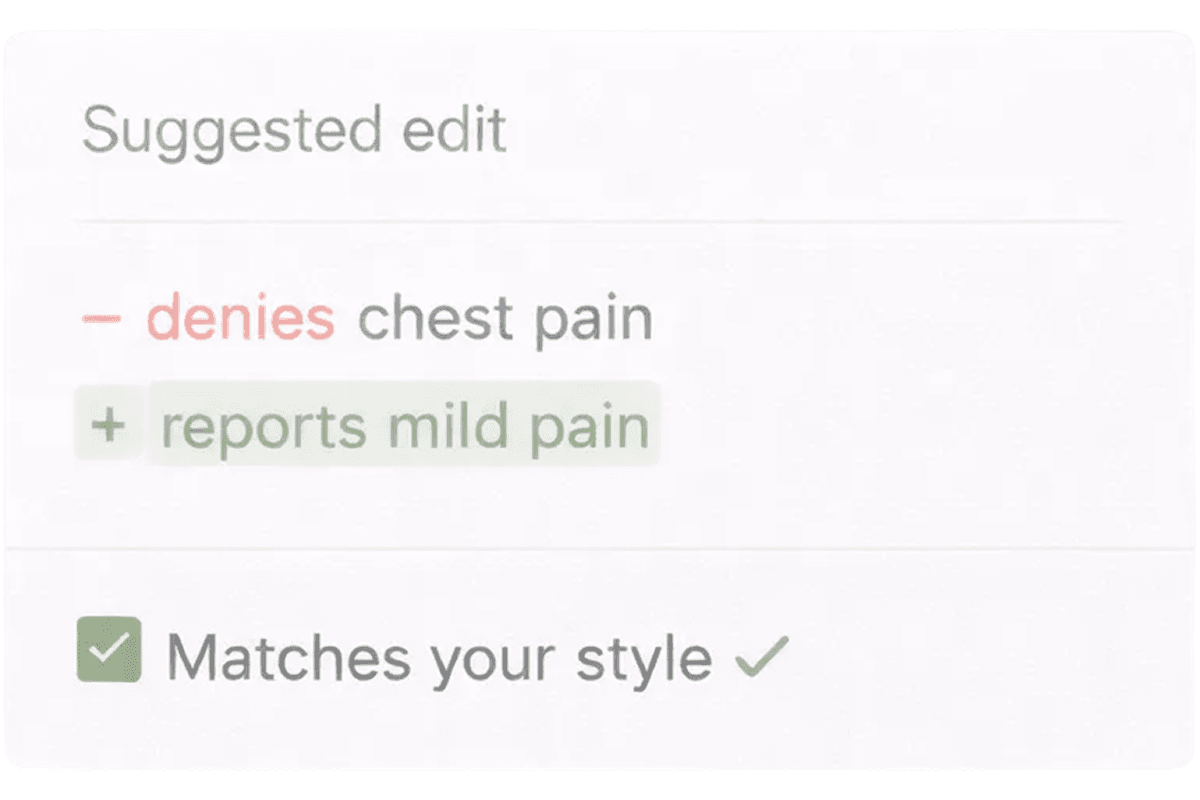This screenshot has width=1200, height=800.
Task: Click the space between "denies" and "chest"
Action: tap(347, 320)
